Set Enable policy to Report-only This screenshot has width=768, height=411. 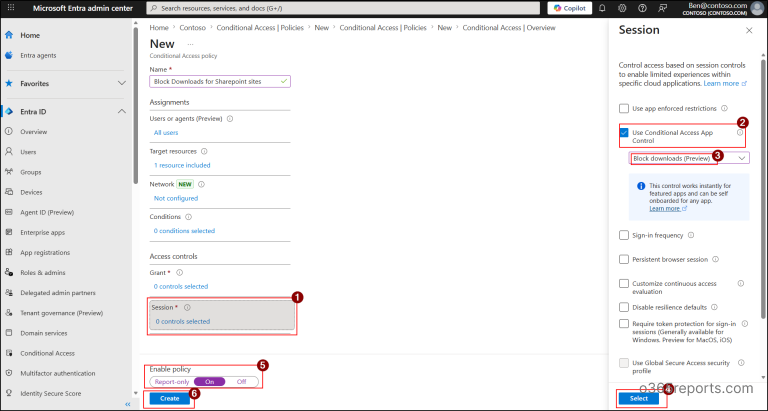(172, 382)
